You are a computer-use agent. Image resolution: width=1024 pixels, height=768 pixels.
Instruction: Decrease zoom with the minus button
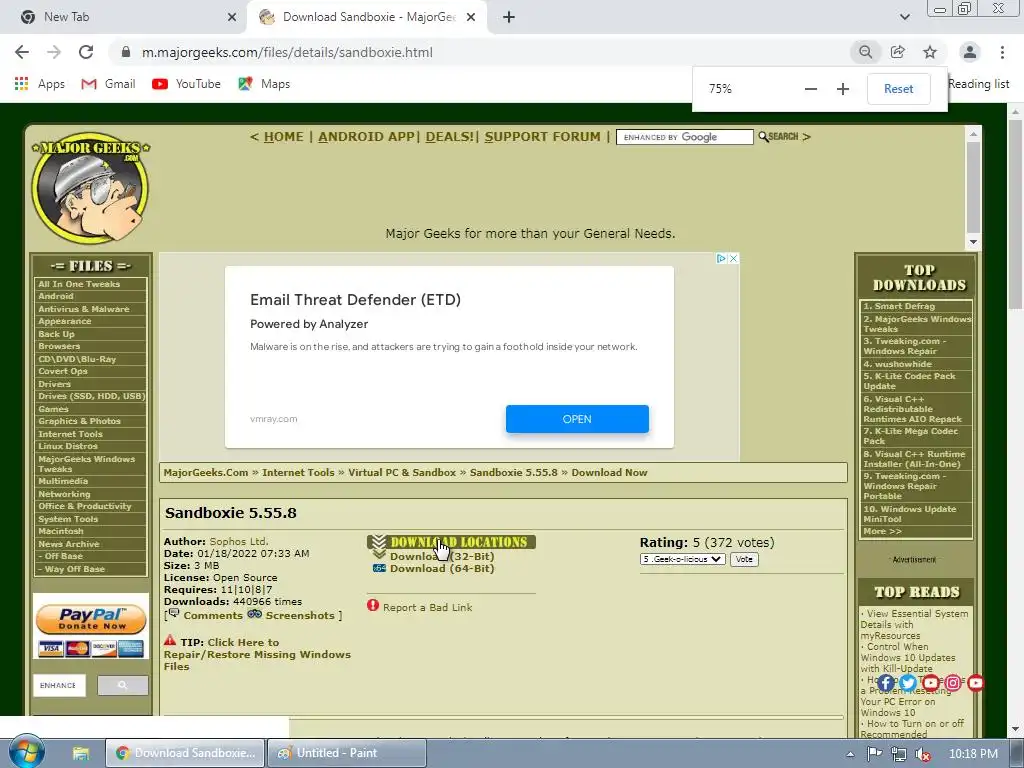(x=811, y=89)
